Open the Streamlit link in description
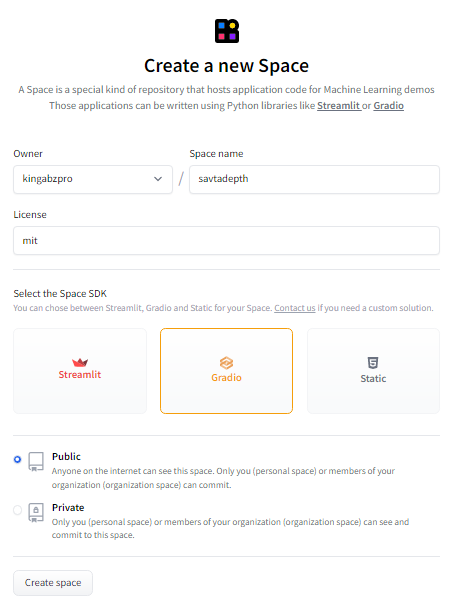Image resolution: width=456 pixels, height=604 pixels. pos(339,106)
